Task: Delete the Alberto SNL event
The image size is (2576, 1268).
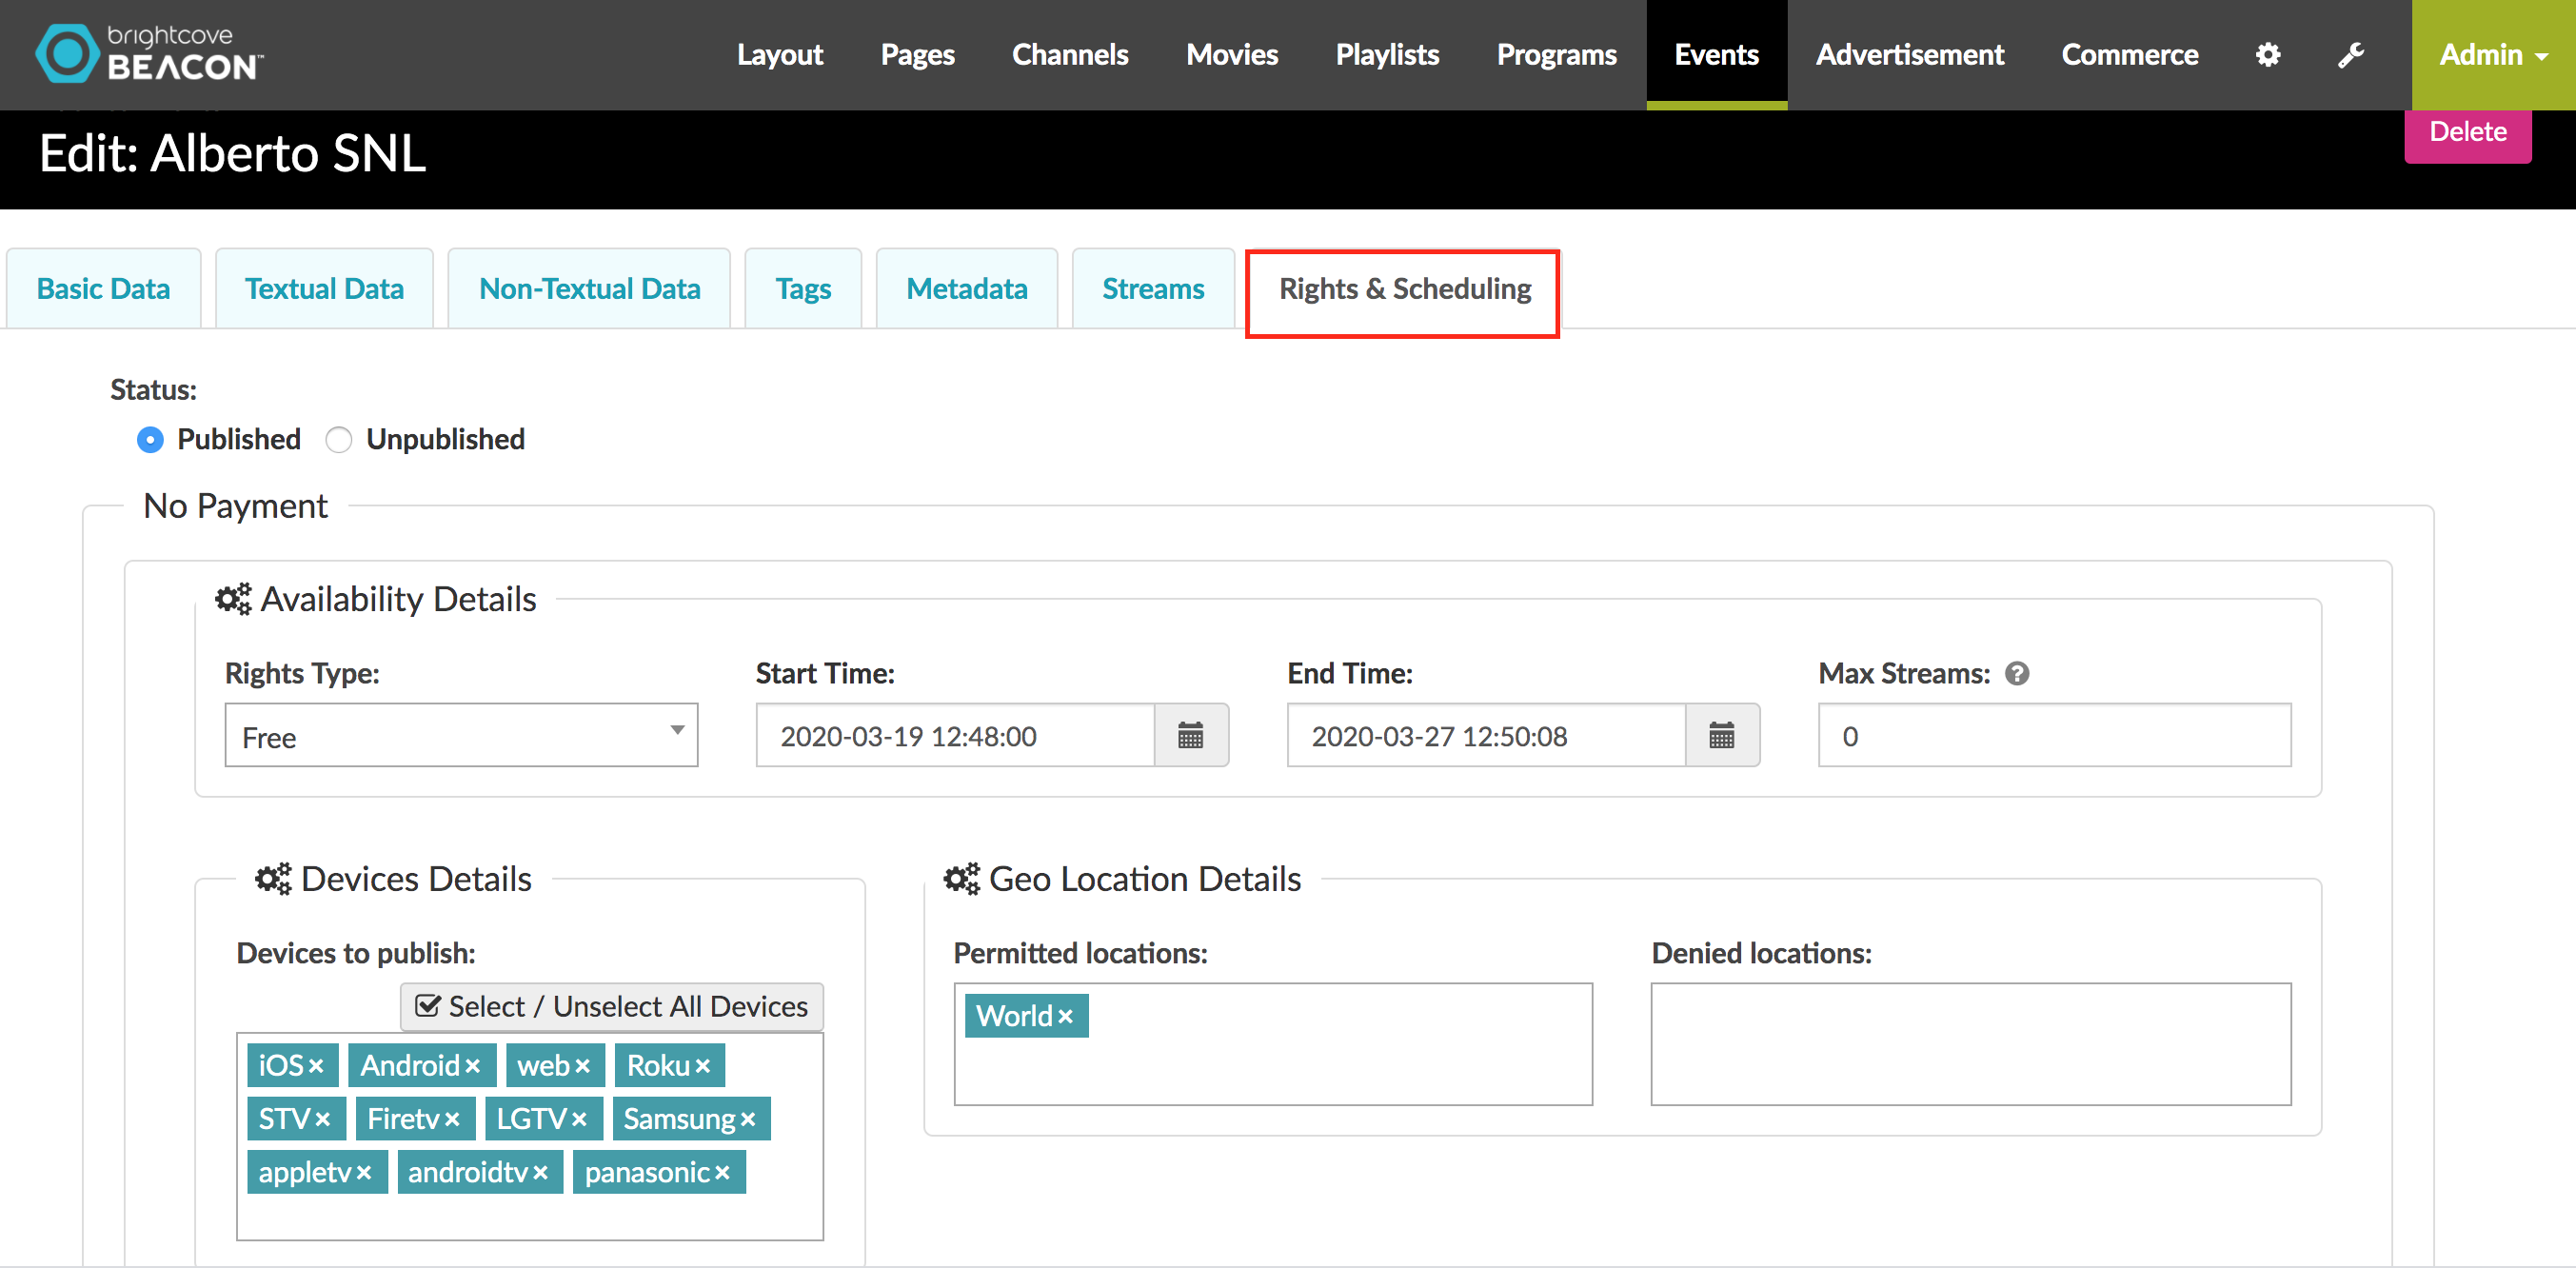Action: point(2468,133)
